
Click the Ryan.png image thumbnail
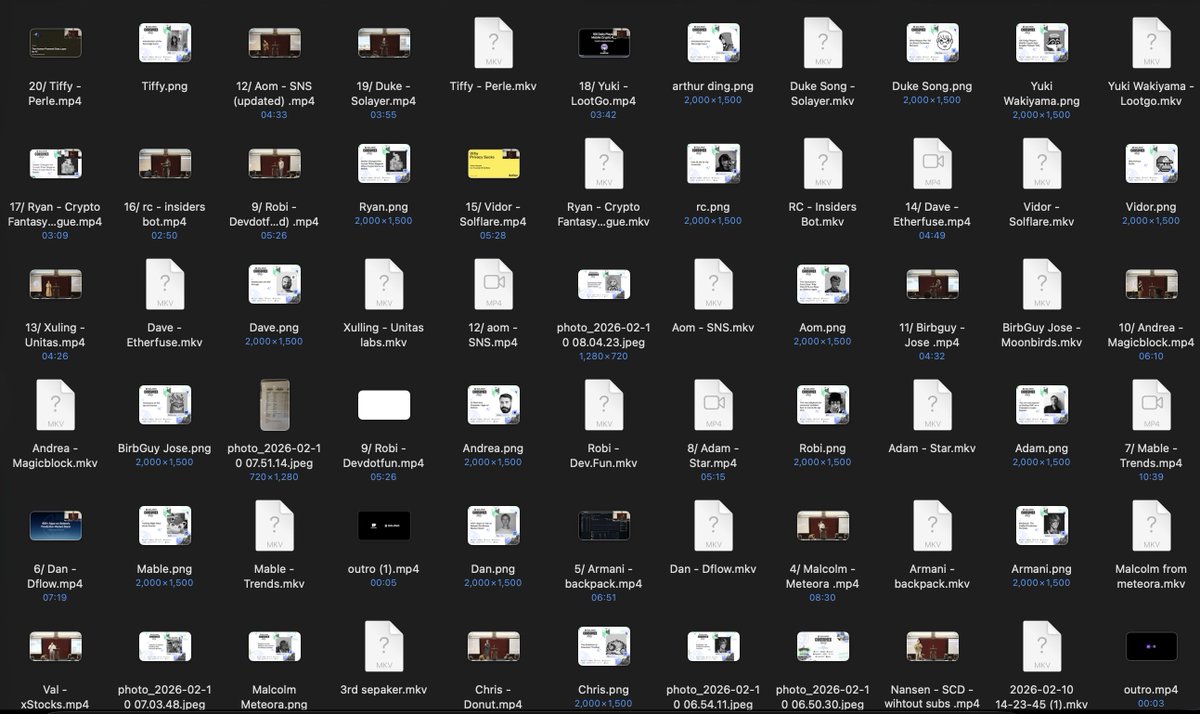pyautogui.click(x=384, y=164)
